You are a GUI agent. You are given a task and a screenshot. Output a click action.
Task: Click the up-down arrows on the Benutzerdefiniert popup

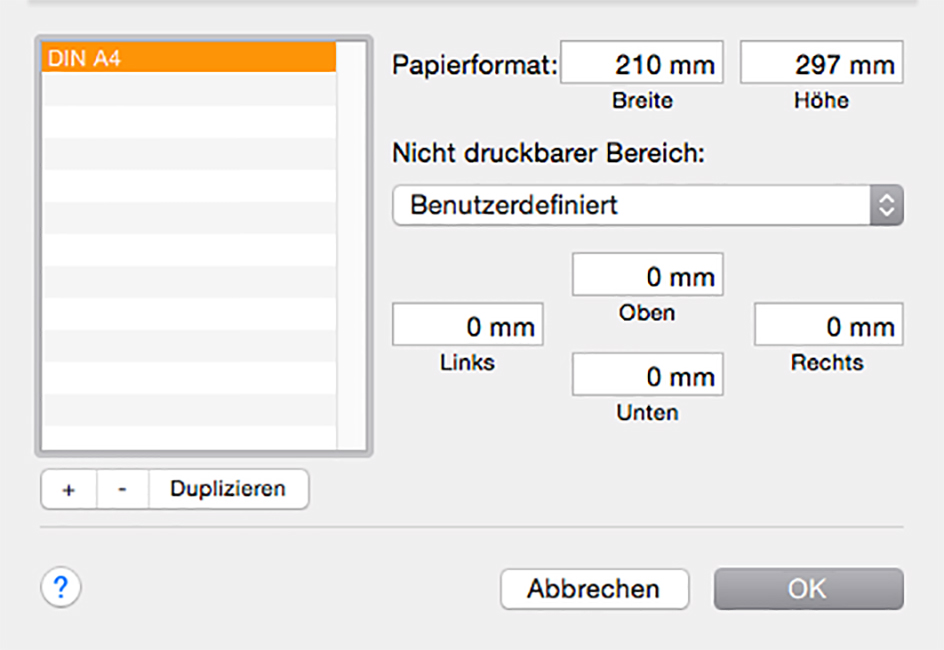[x=887, y=205]
